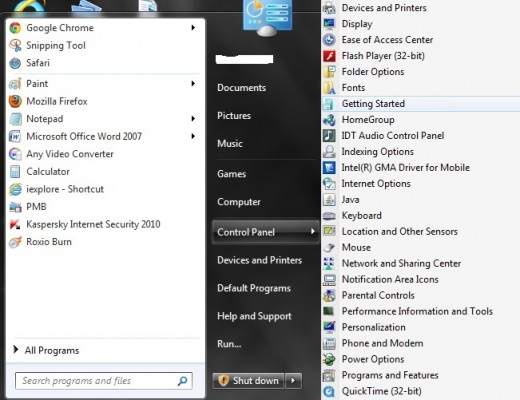520x400 pixels.
Task: Open Notification Area Icons
Action: (390, 279)
